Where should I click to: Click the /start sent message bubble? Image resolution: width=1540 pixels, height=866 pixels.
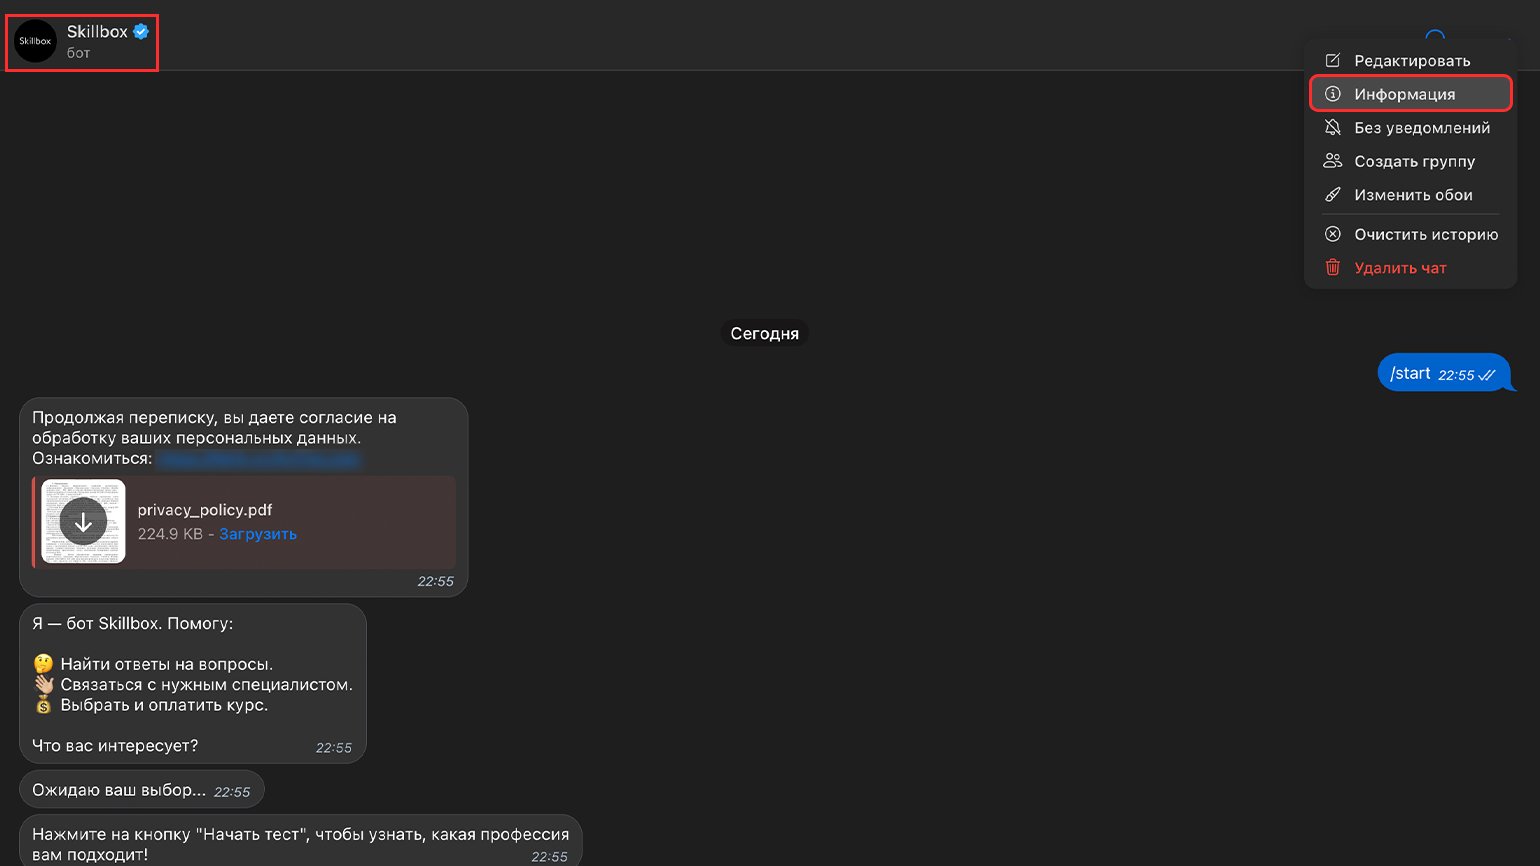(1445, 373)
